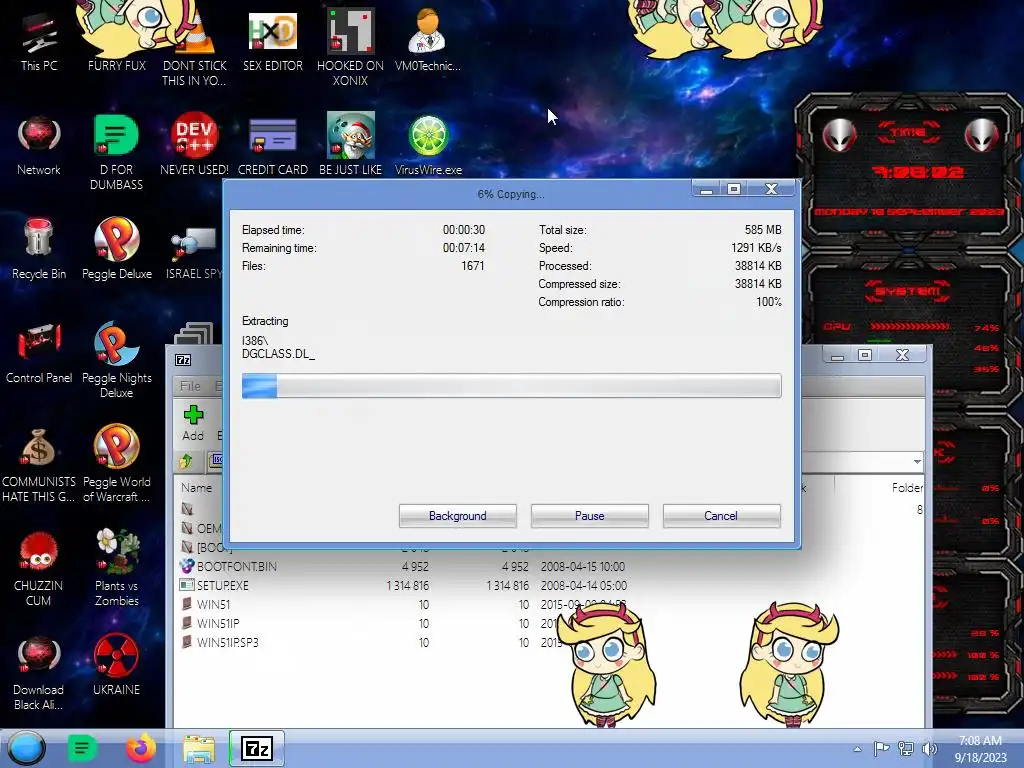Expand the 7-Zip address path dropdown
Screen dimensions: 1024x768
click(917, 462)
